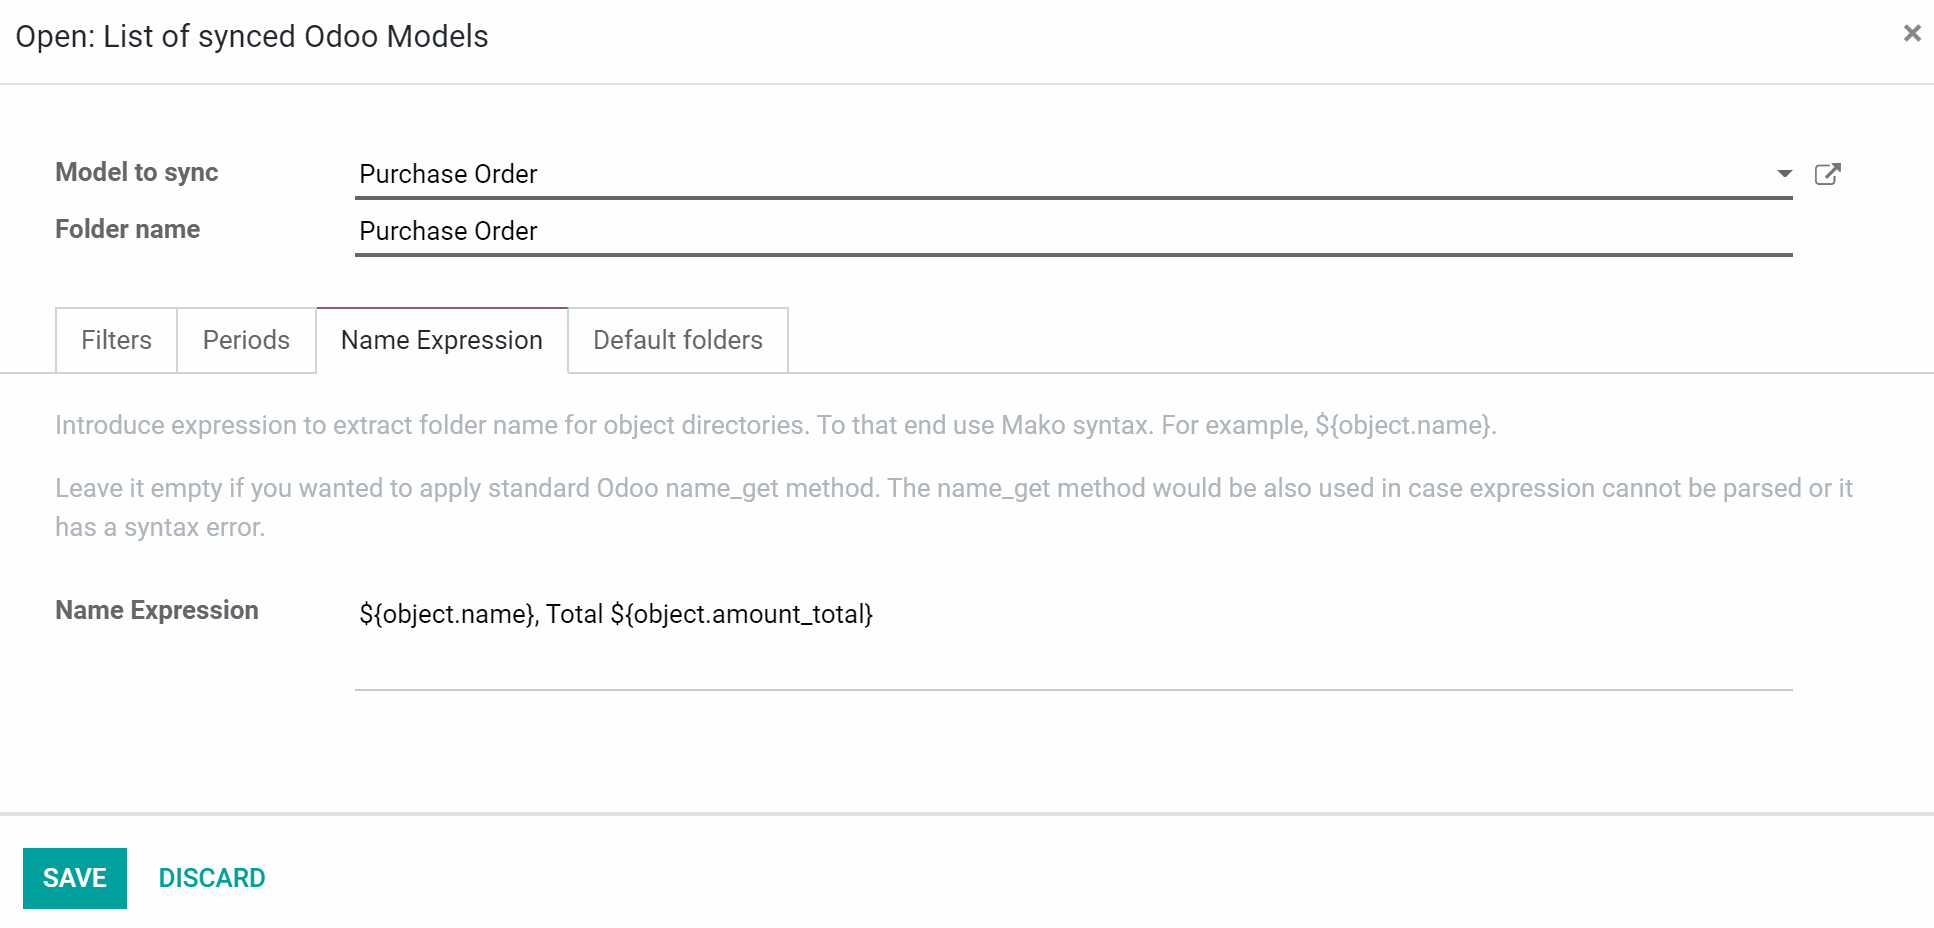Click the dialog title 'Open: List of synced Odoo Models'
1934x928 pixels.
(252, 36)
